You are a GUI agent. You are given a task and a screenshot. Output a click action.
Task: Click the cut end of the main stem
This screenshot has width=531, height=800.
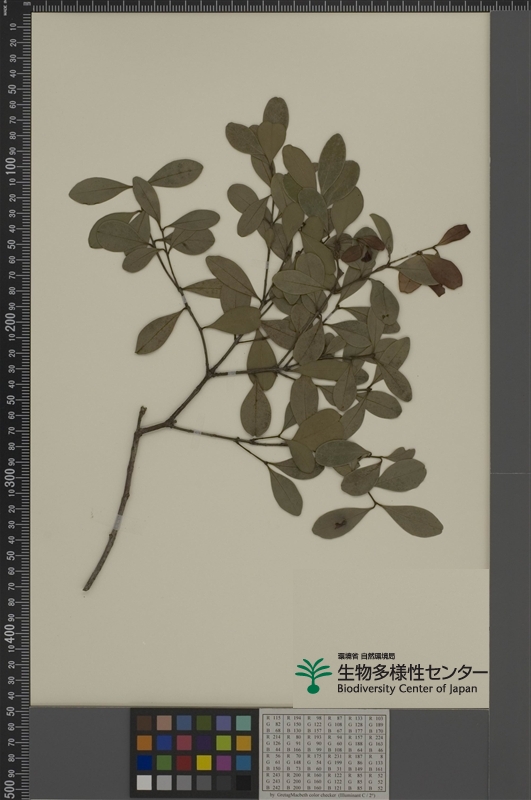[x=86, y=588]
